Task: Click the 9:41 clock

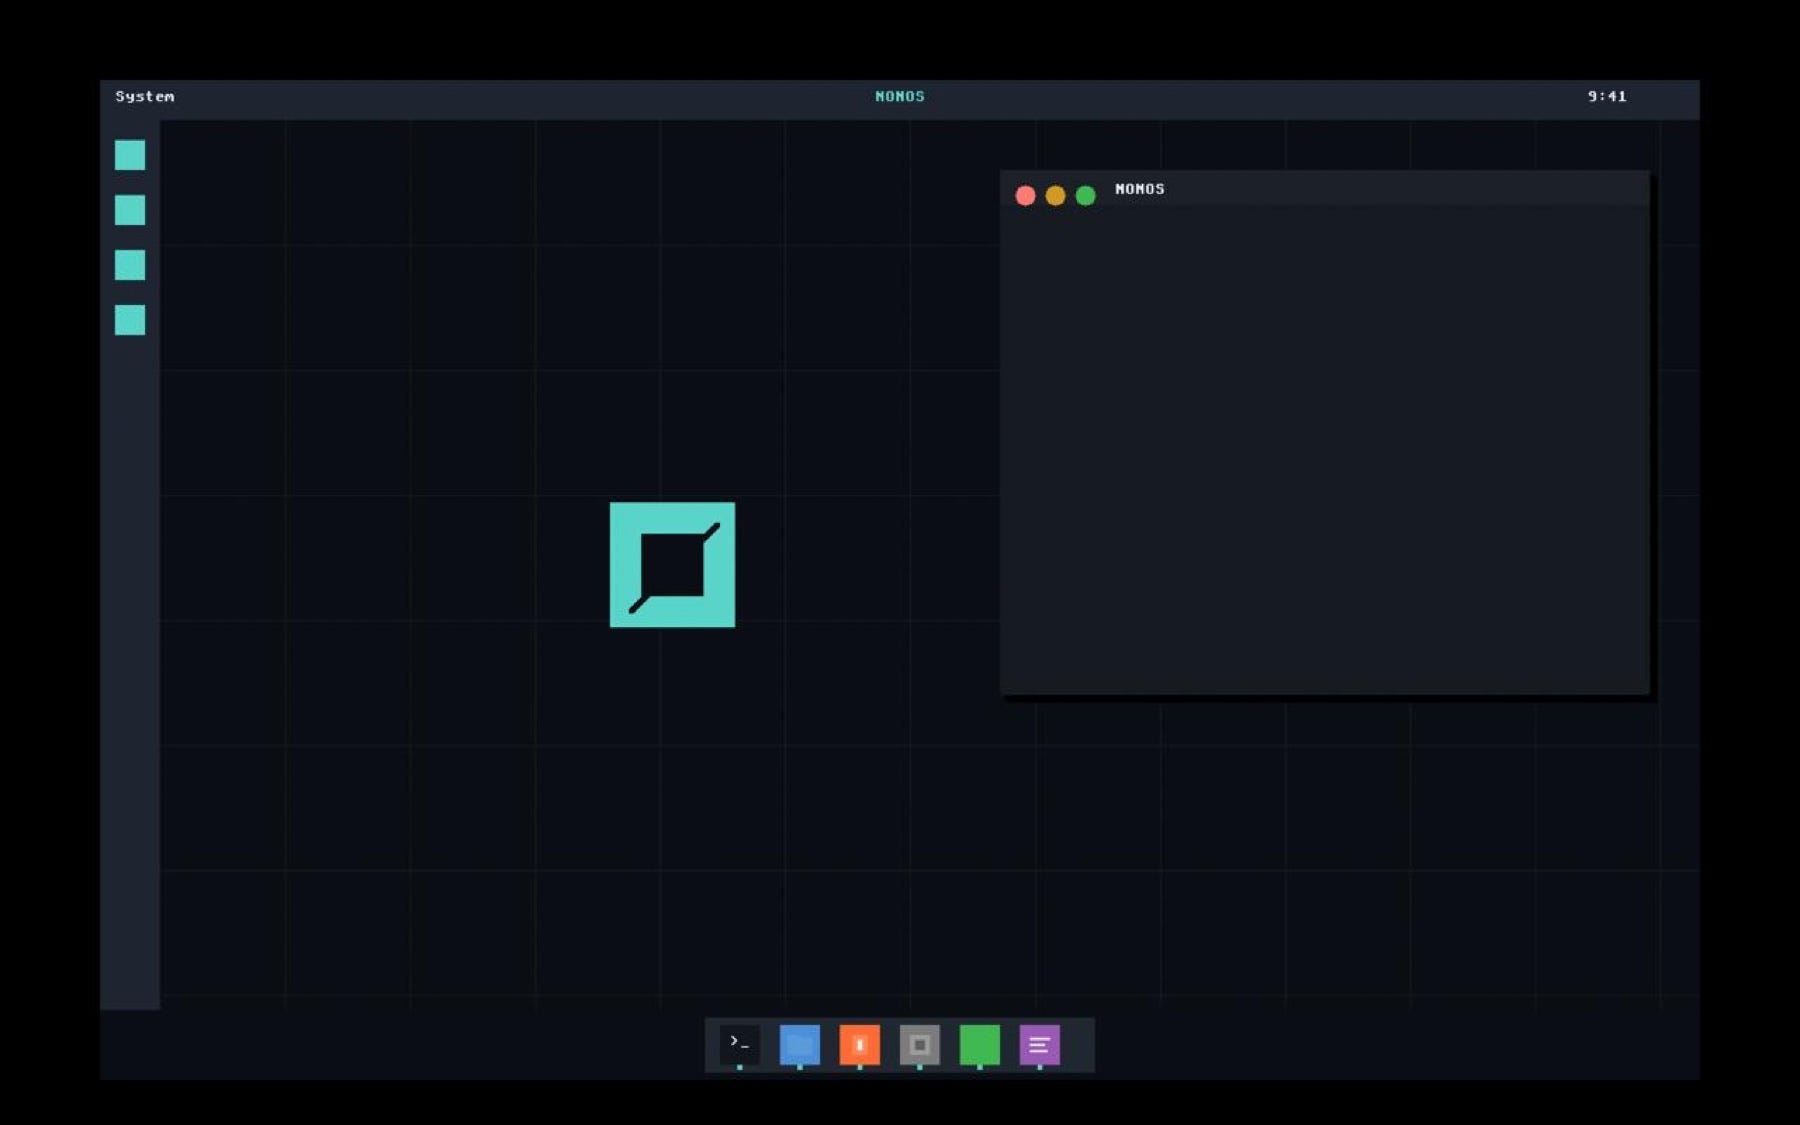Action: click(1607, 97)
